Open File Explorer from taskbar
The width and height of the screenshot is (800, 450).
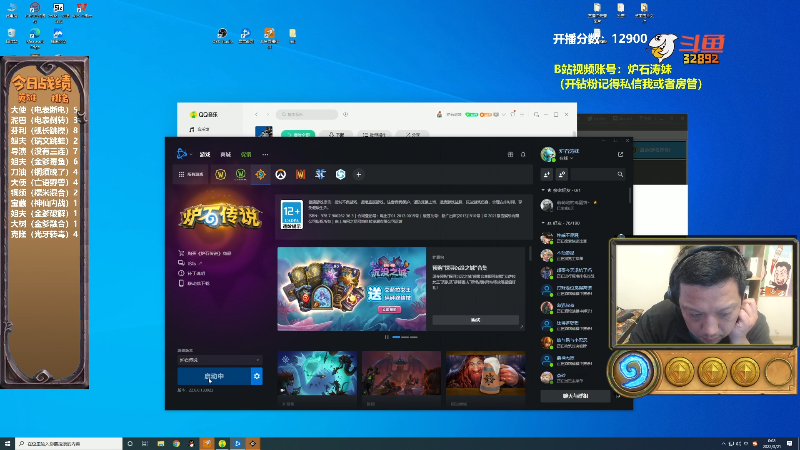pyautogui.click(x=161, y=443)
